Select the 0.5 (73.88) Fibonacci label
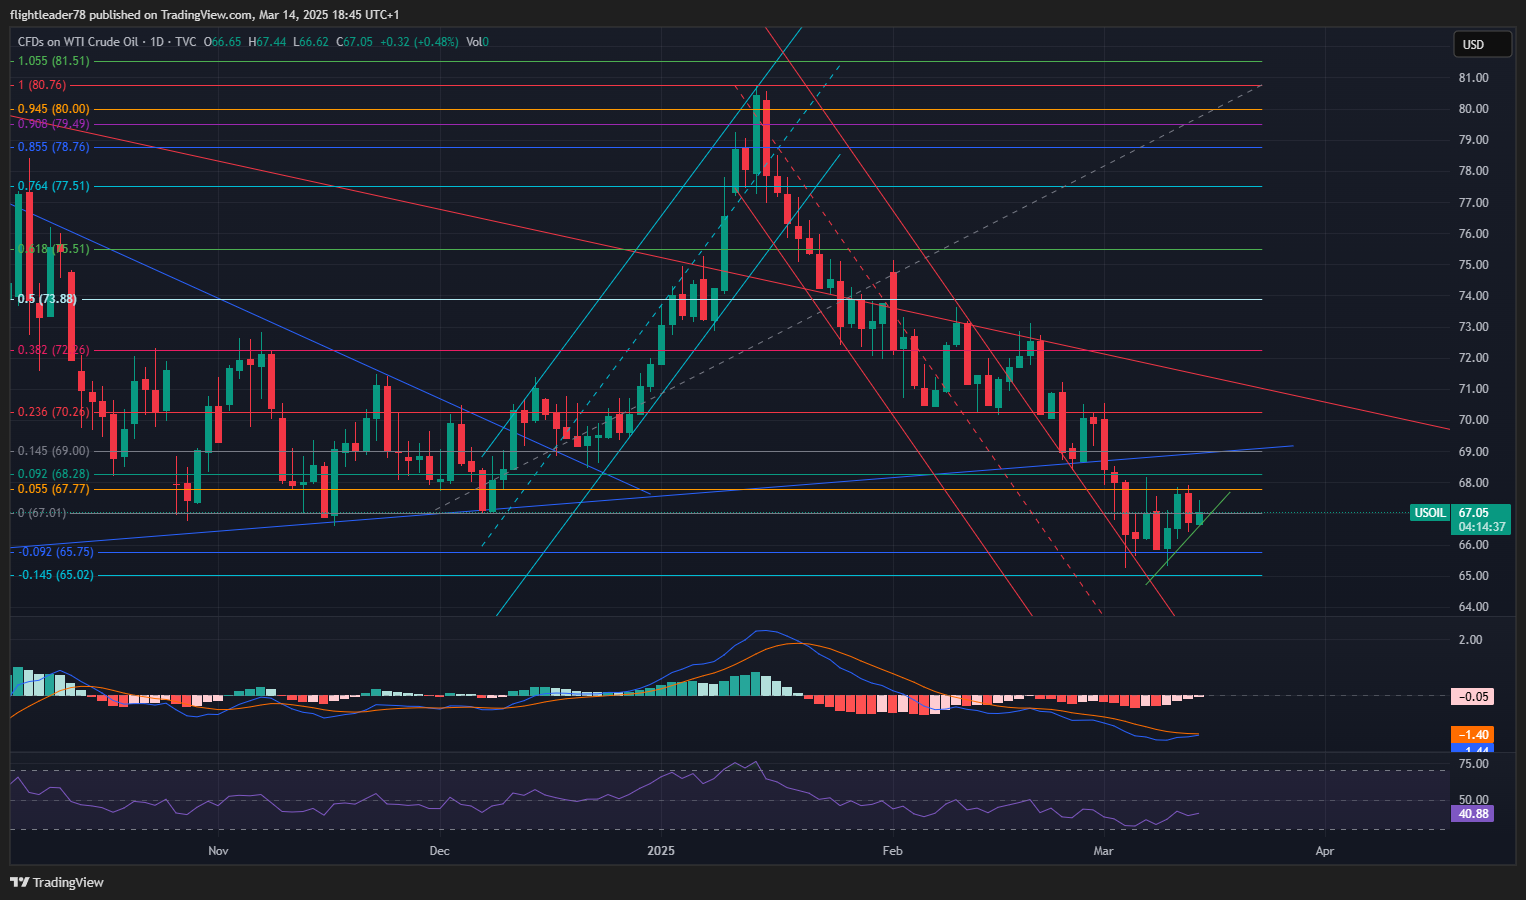The width and height of the screenshot is (1526, 900). point(47,299)
